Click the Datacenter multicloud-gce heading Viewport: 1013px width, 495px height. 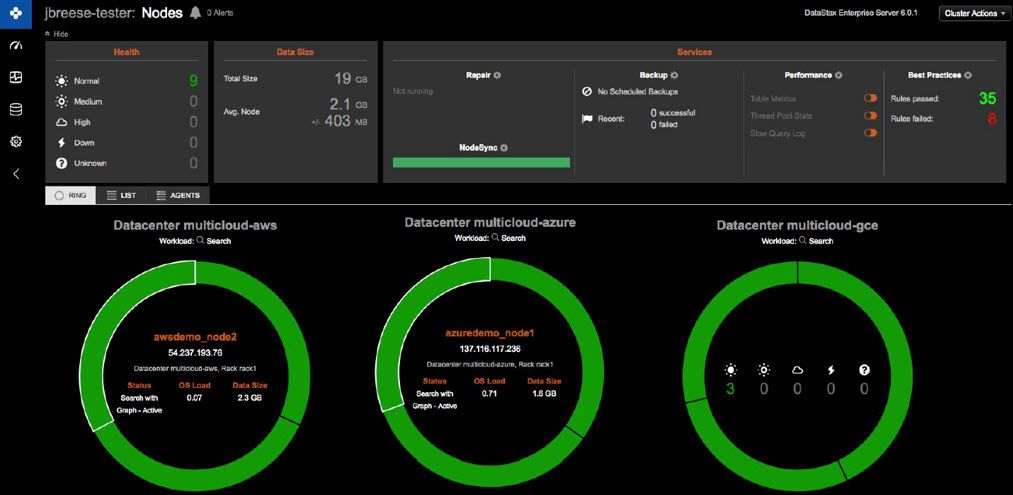(x=797, y=226)
